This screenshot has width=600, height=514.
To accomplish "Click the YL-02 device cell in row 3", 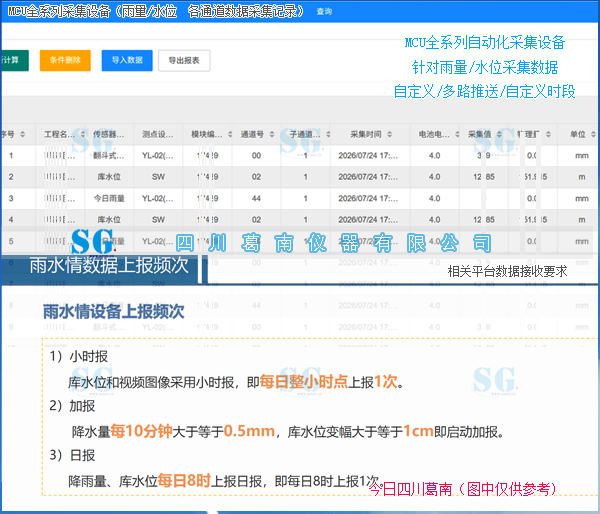I will click(158, 198).
